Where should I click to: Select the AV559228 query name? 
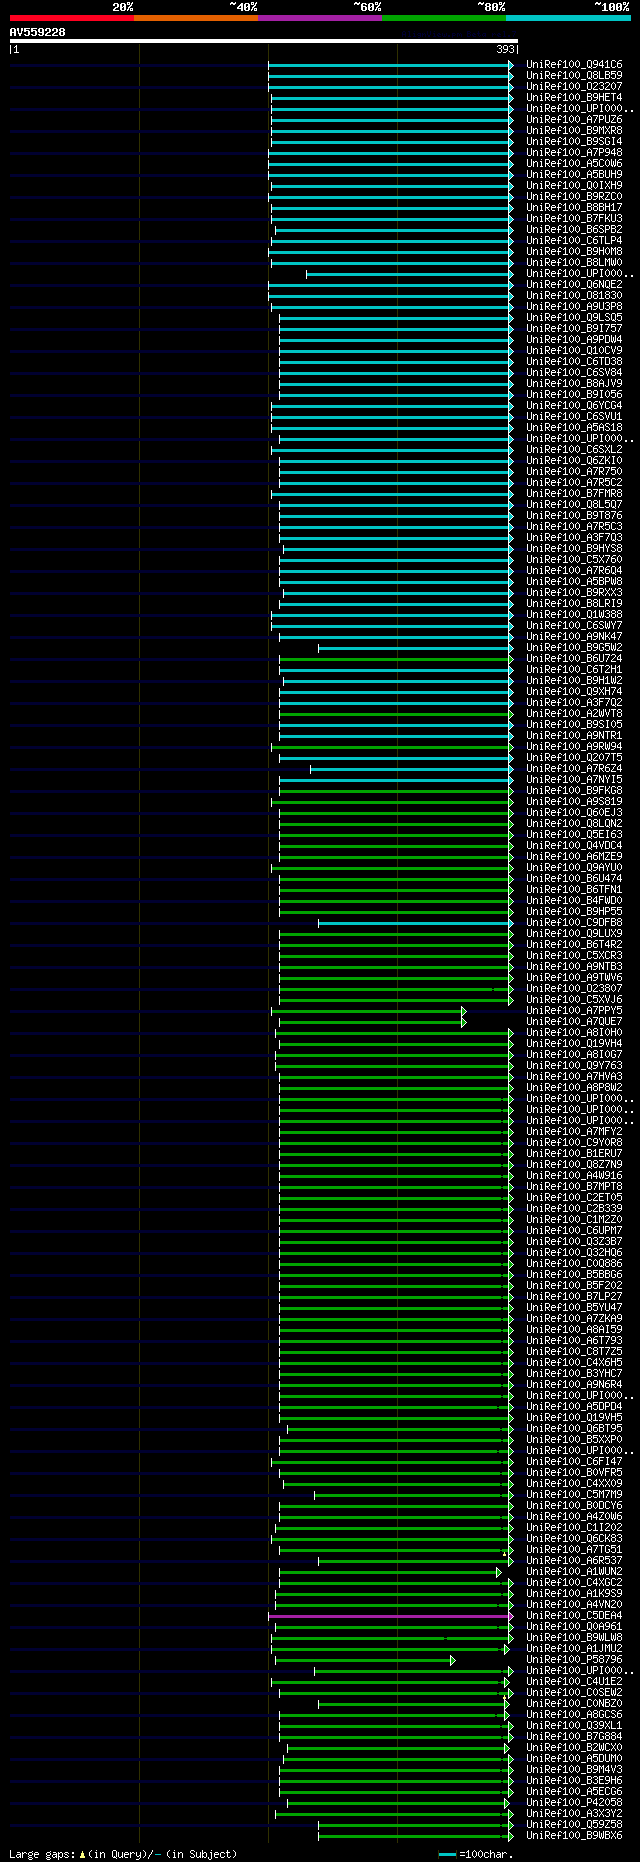pyautogui.click(x=38, y=33)
